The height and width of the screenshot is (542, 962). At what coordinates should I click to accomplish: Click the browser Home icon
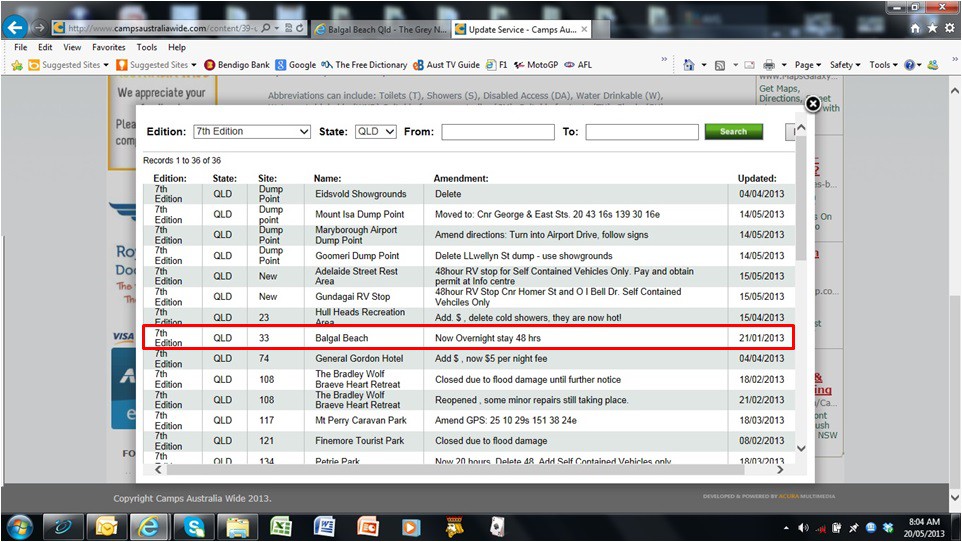915,28
